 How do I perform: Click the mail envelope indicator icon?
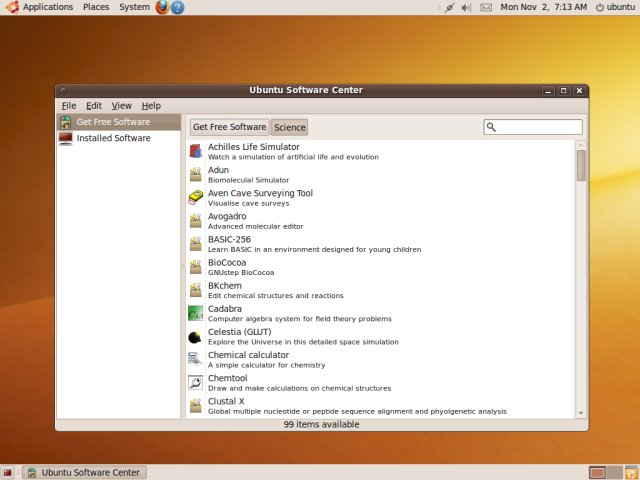coord(486,7)
